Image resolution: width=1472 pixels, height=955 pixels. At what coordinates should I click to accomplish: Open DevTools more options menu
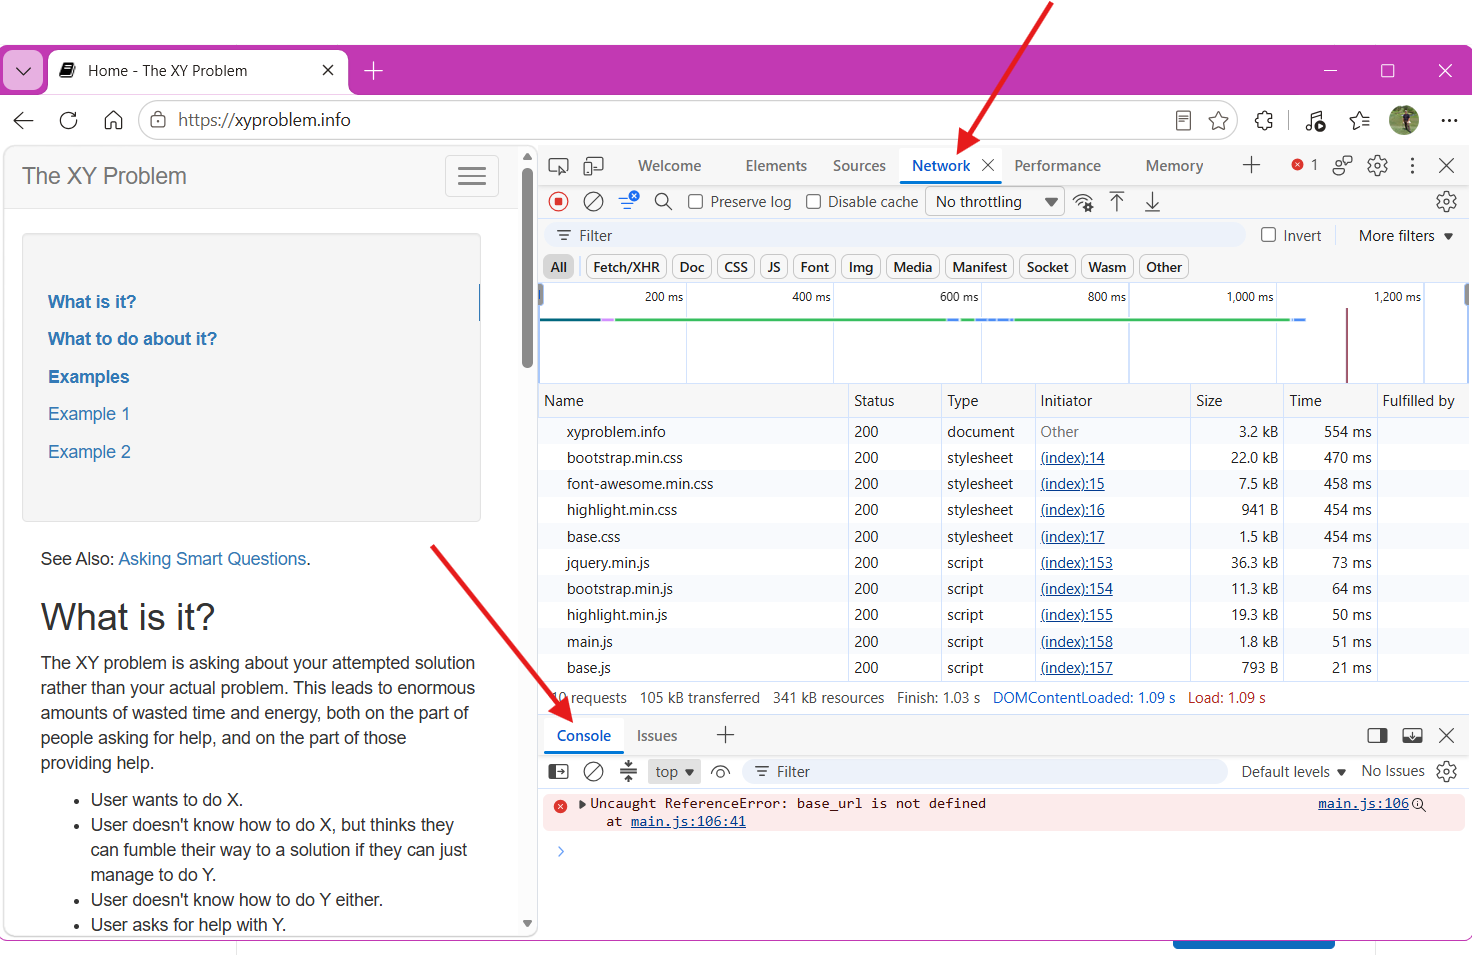click(1412, 166)
